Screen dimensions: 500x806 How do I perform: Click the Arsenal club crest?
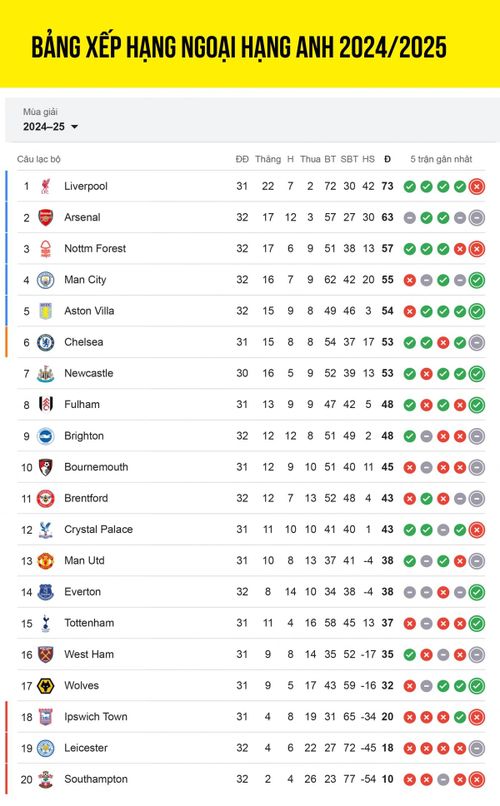[x=46, y=217]
